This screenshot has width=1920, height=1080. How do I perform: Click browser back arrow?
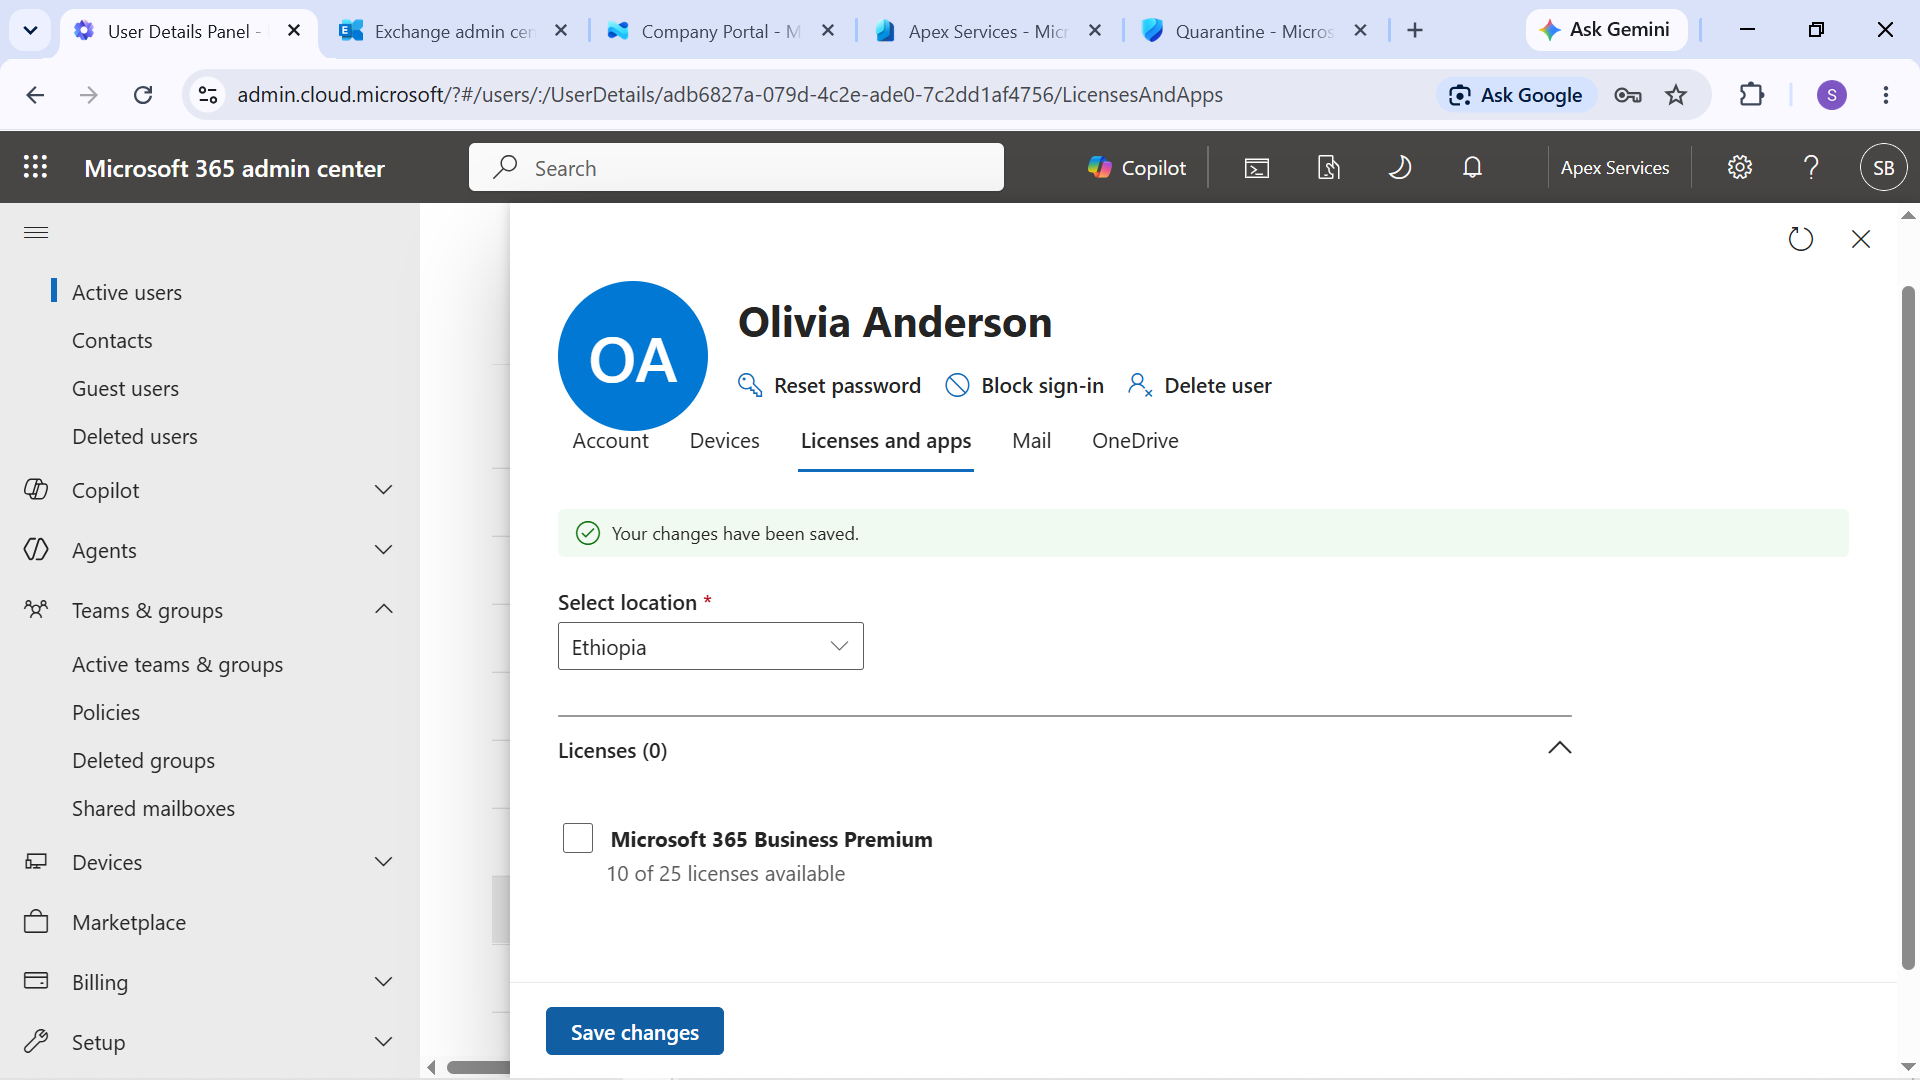tap(36, 95)
